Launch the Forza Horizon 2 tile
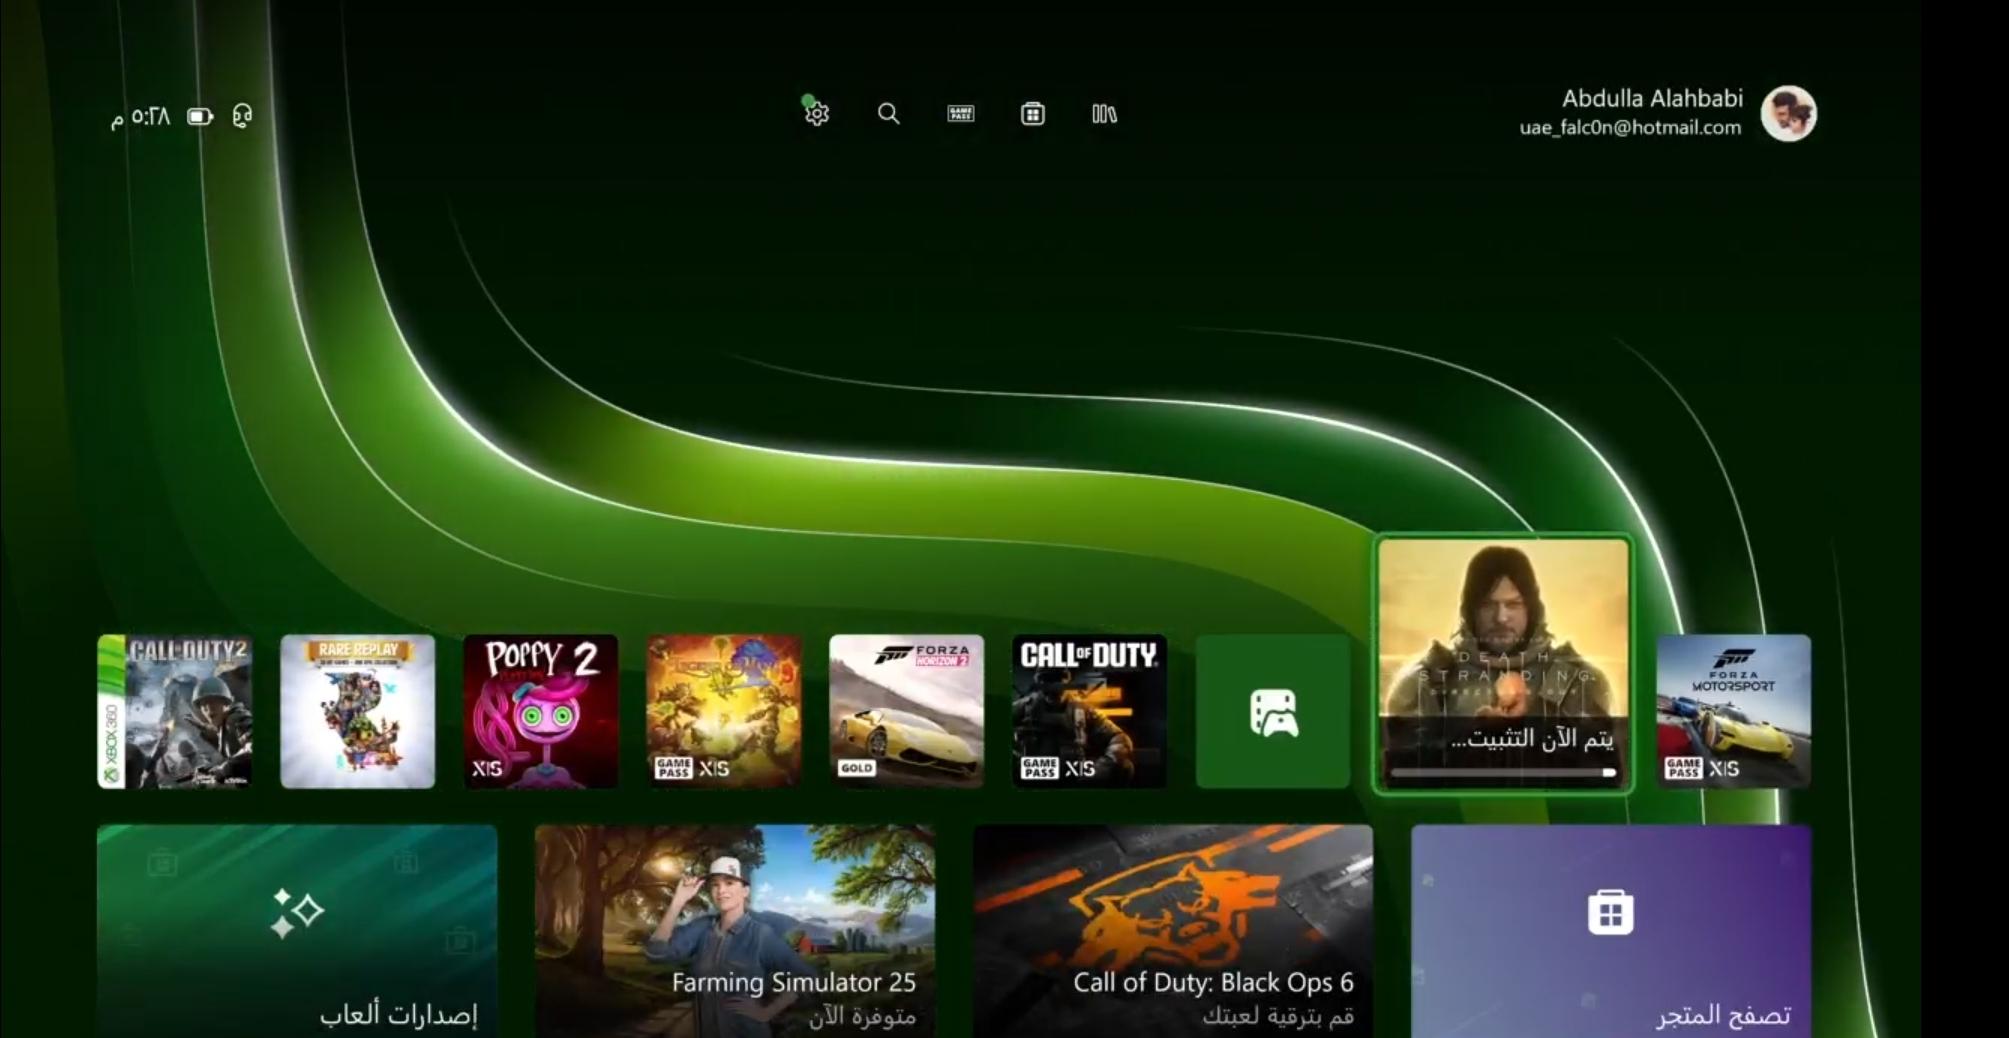 pyautogui.click(x=907, y=711)
